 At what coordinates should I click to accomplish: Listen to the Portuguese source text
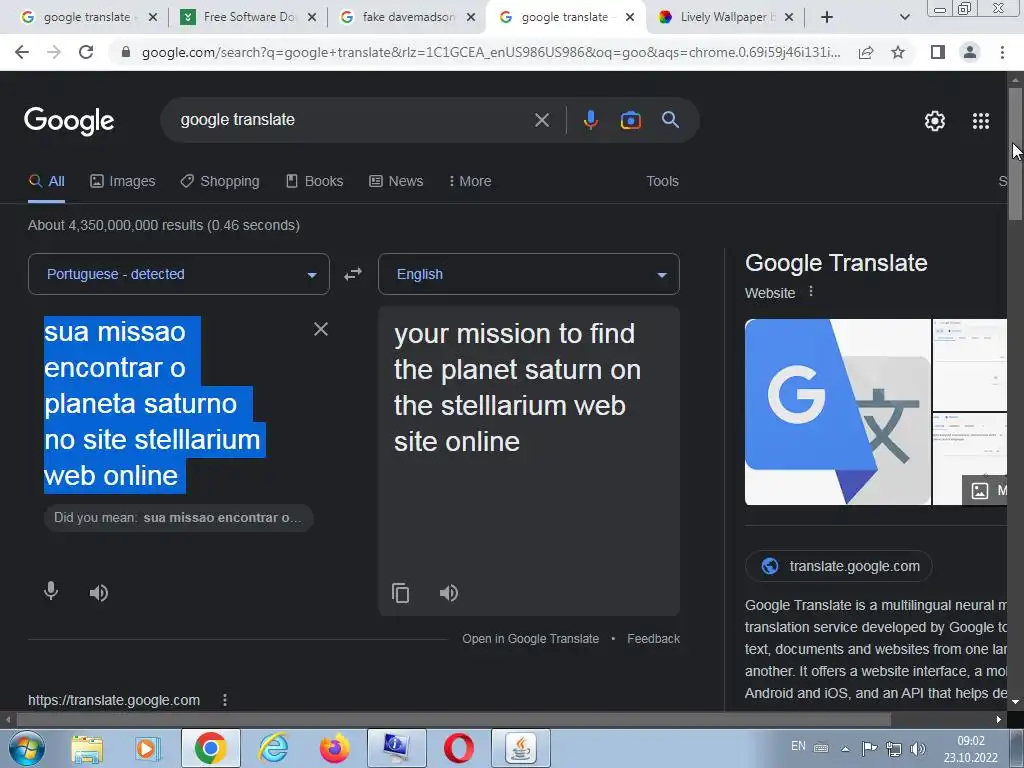99,593
